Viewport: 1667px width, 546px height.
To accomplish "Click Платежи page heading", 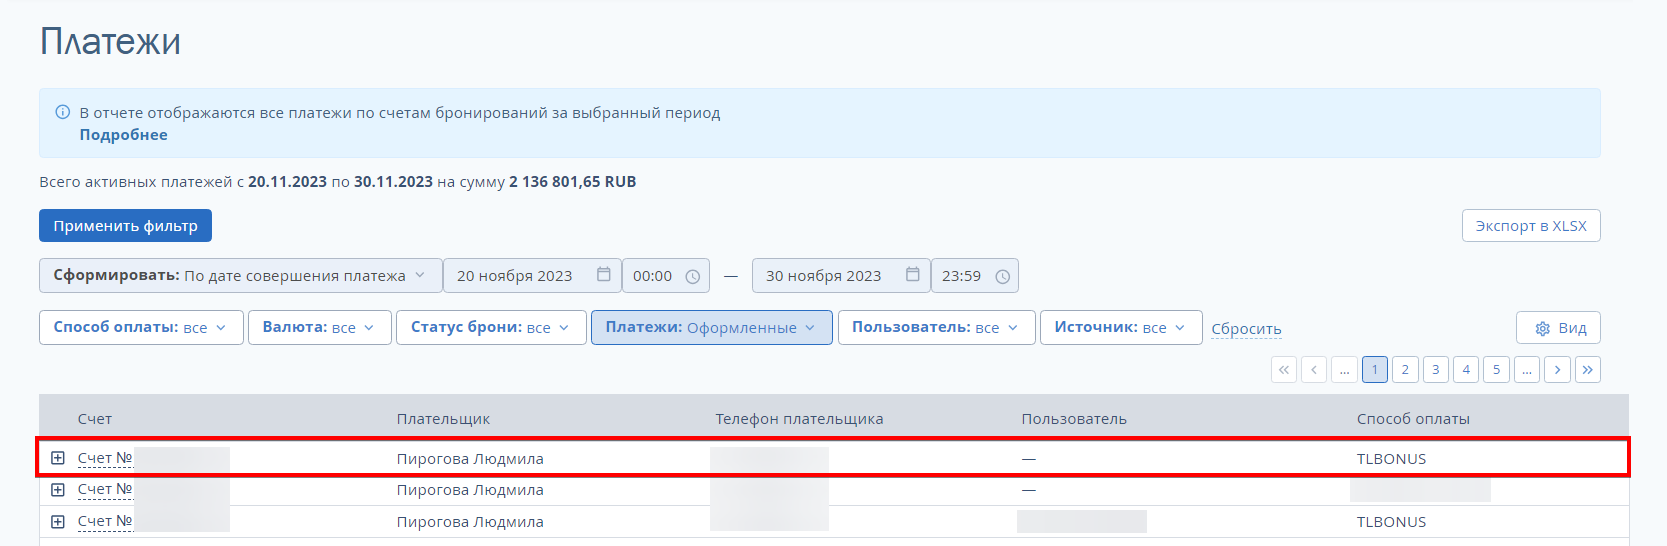I will [110, 42].
